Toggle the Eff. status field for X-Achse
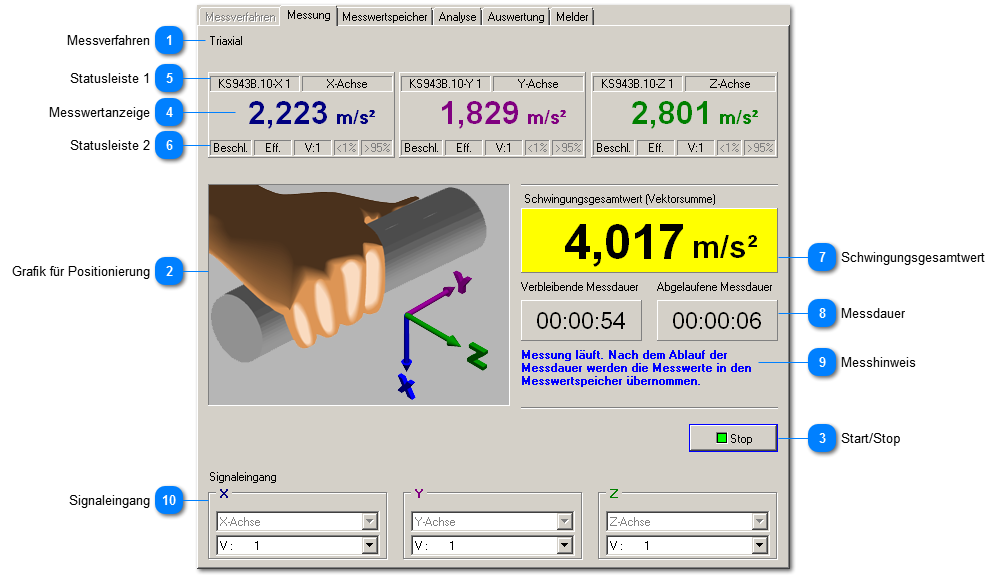This screenshot has height=578, width=1001. pos(272,148)
